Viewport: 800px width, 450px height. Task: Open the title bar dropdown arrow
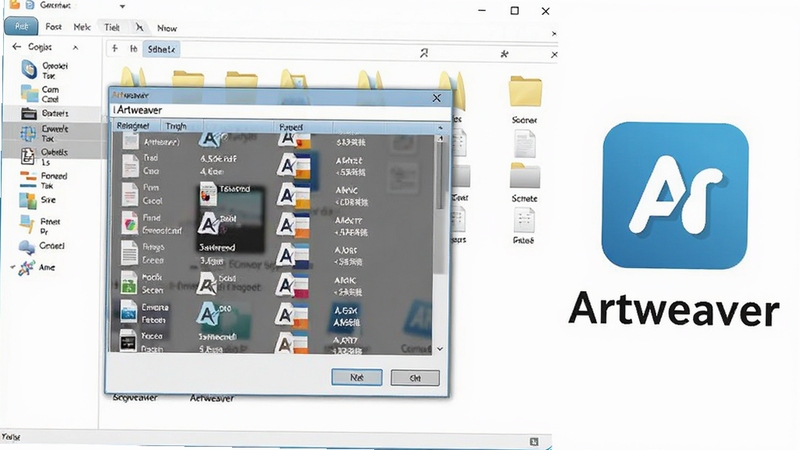point(122,7)
